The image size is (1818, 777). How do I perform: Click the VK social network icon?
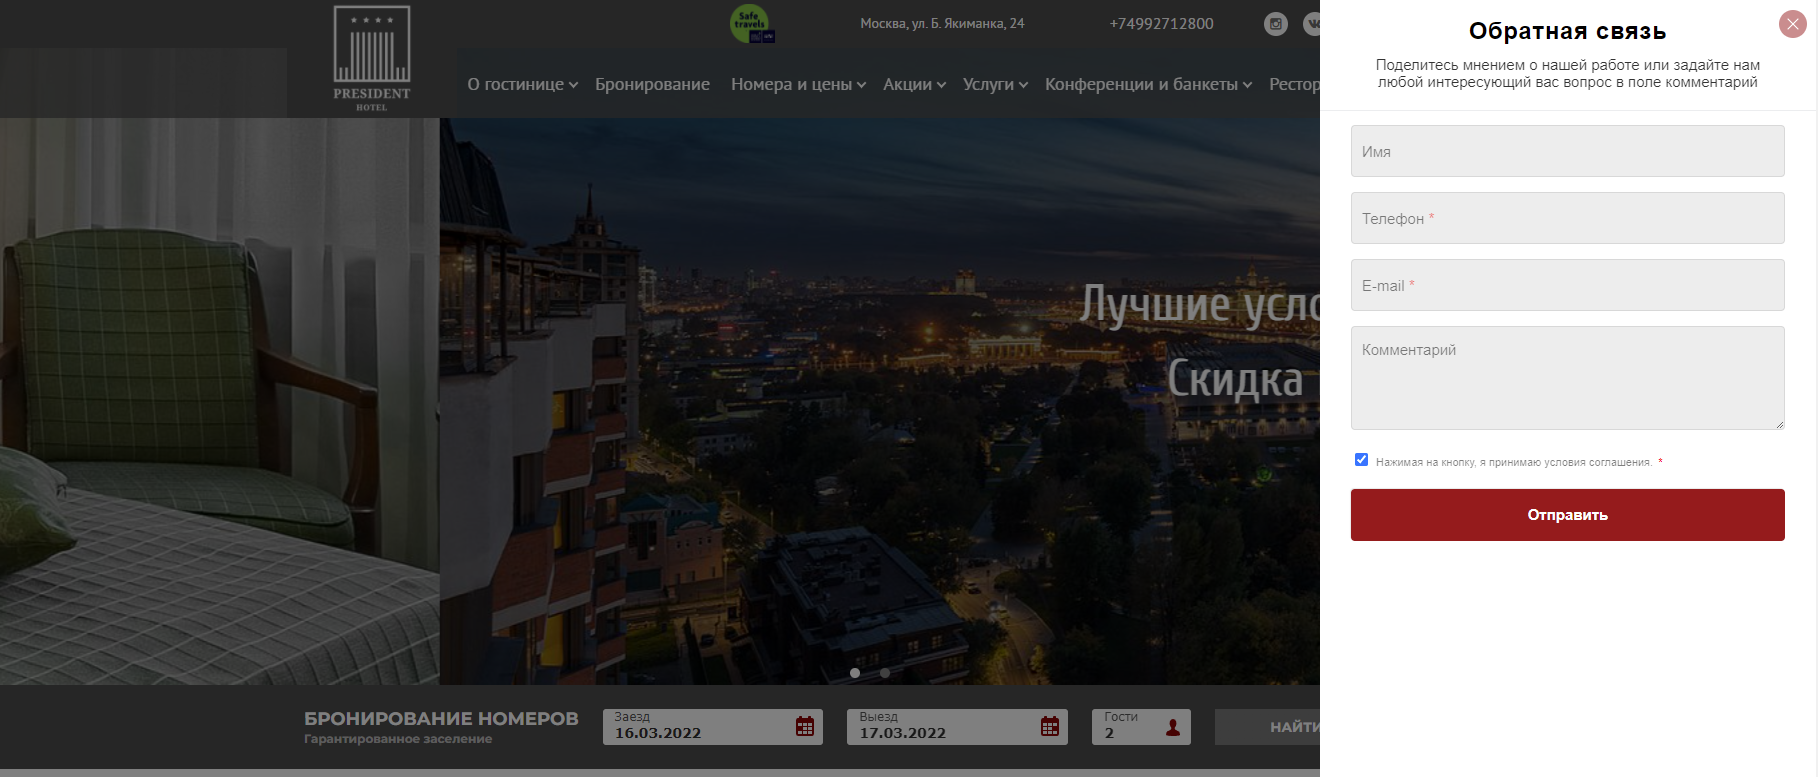pyautogui.click(x=1312, y=24)
